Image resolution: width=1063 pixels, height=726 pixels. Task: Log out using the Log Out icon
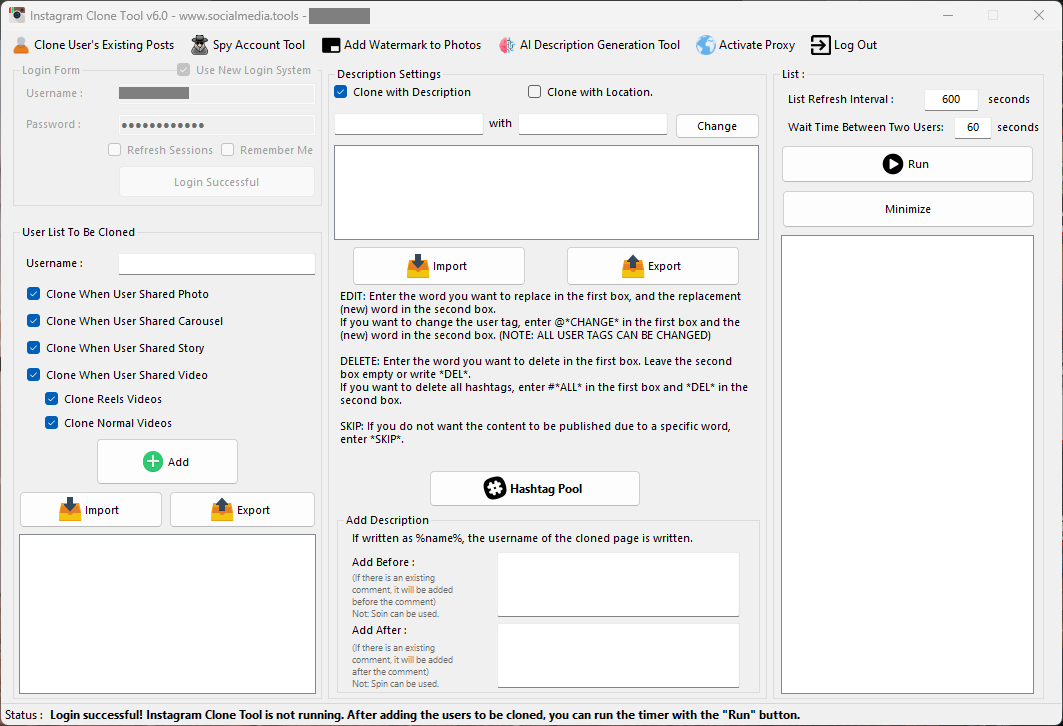point(820,45)
